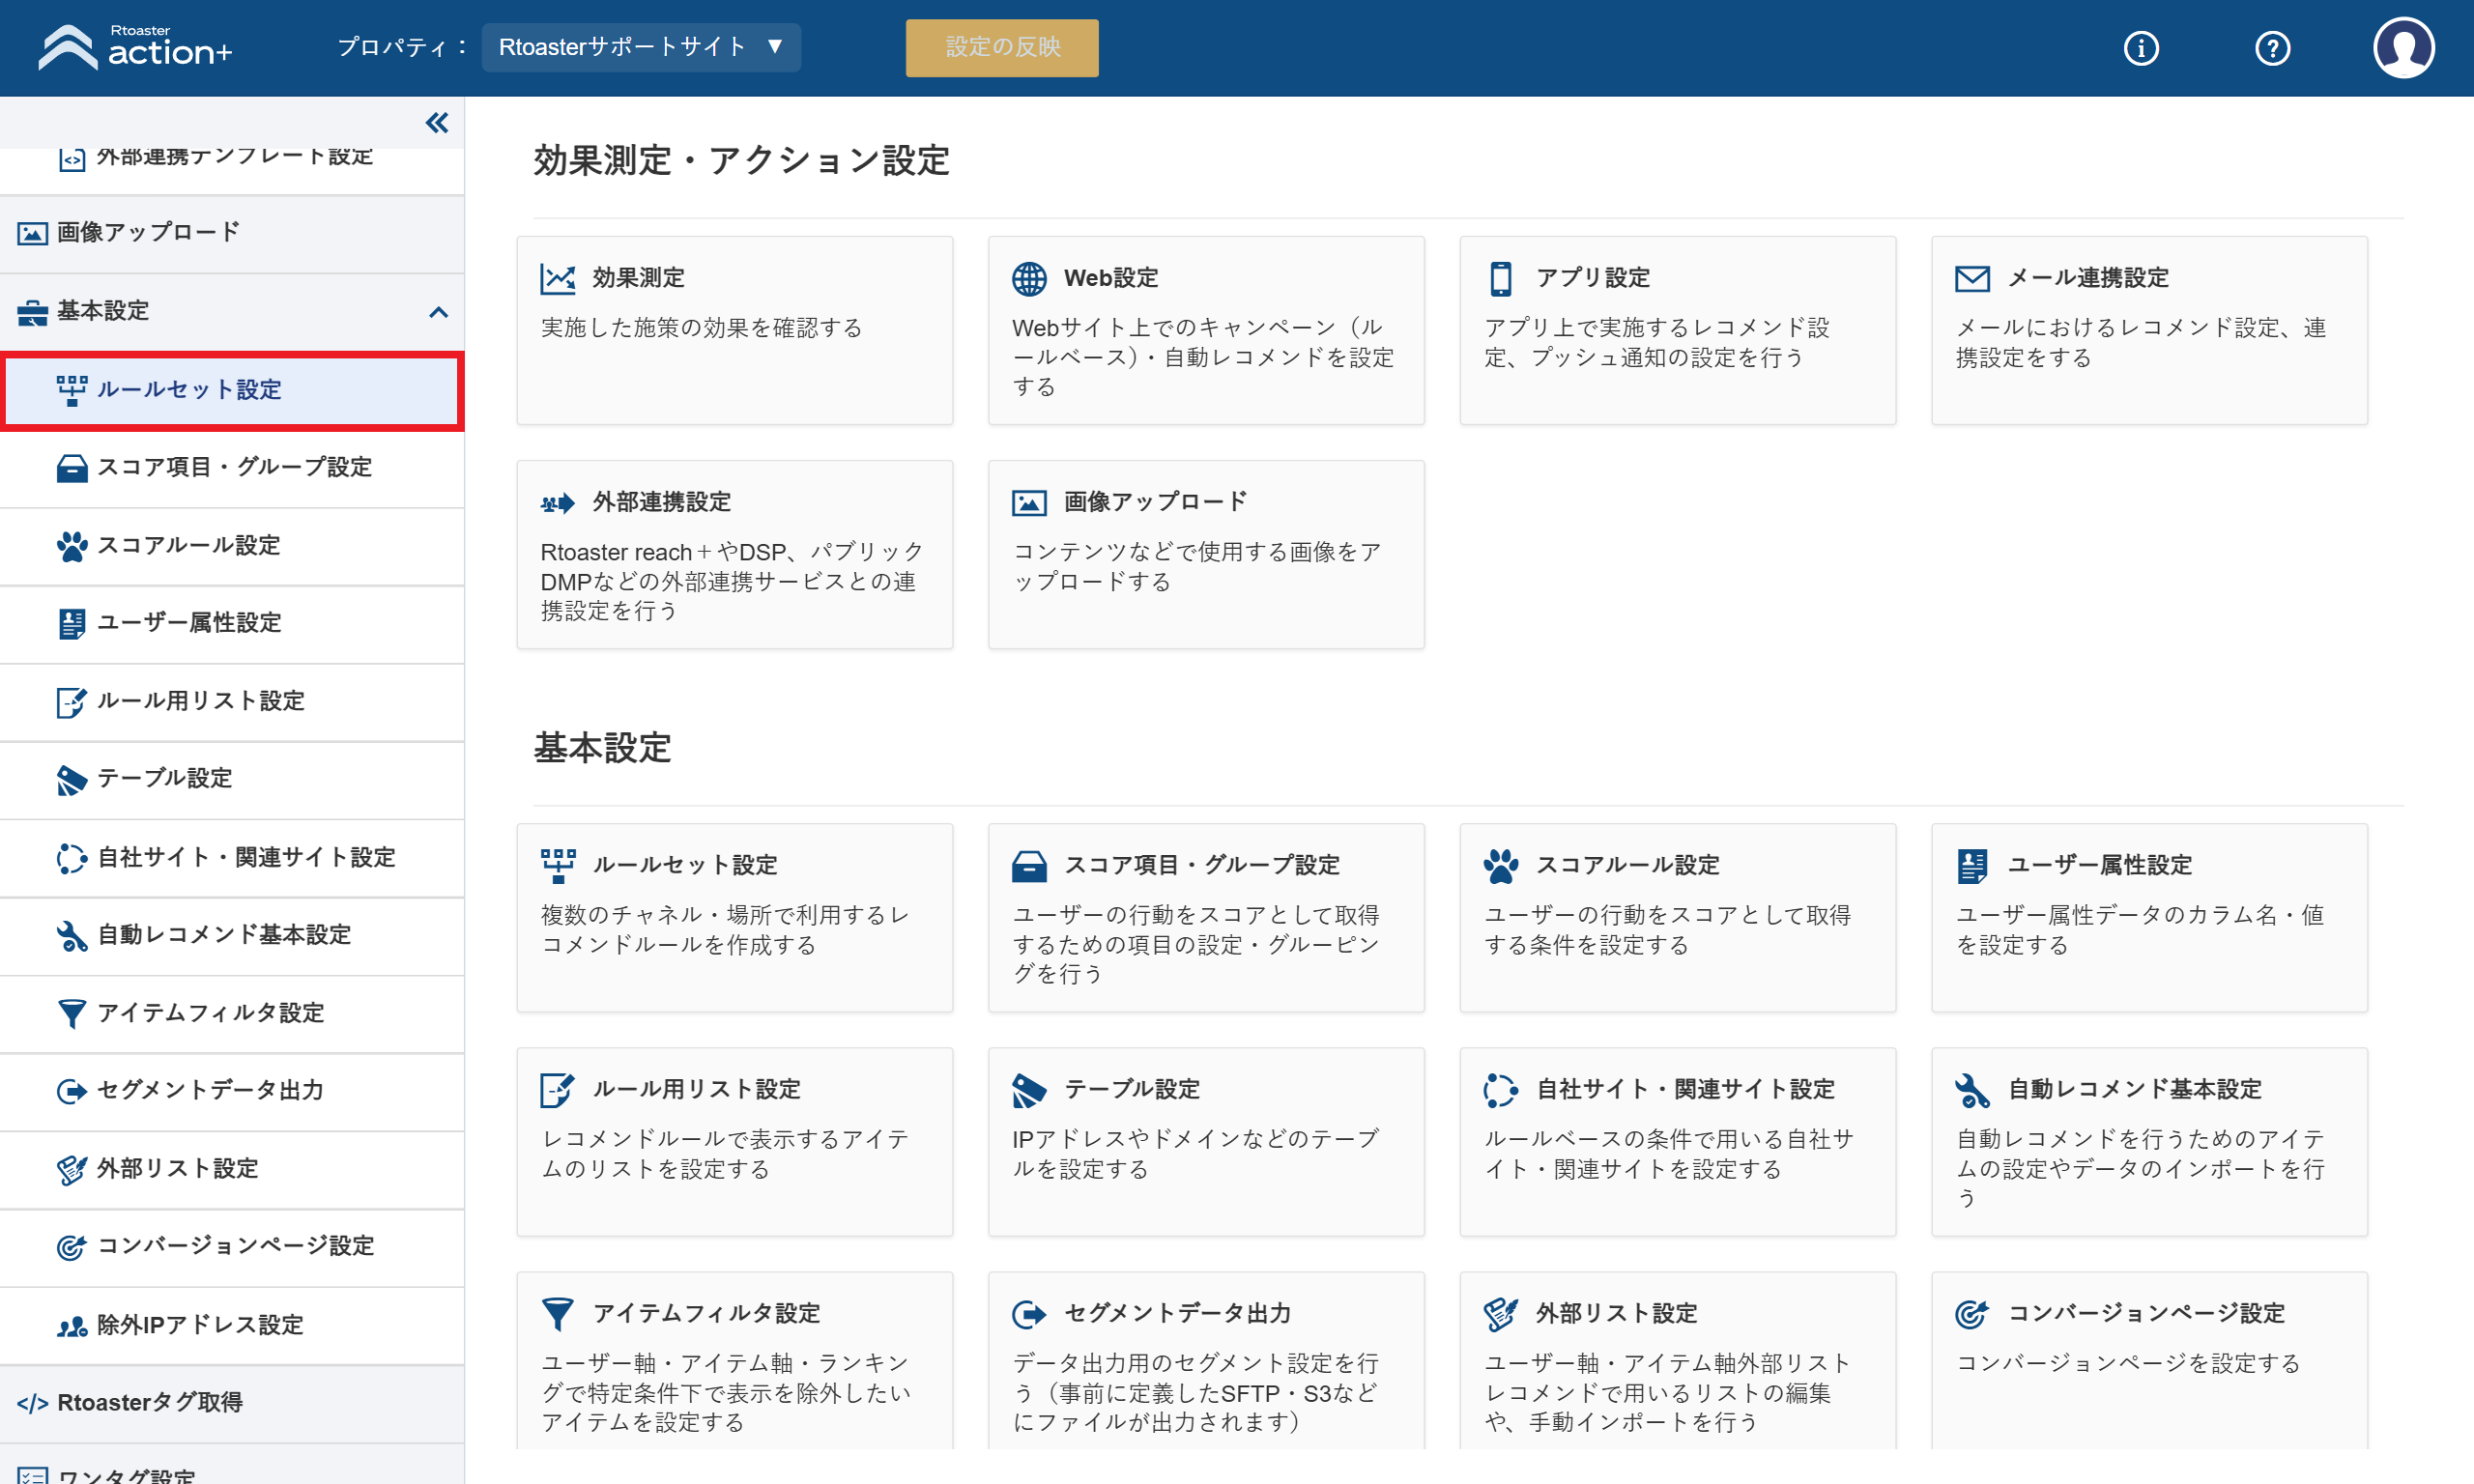
Task: Click the sidebar code icon for Rtoasterタグ取得
Action: pyautogui.click(x=32, y=1404)
